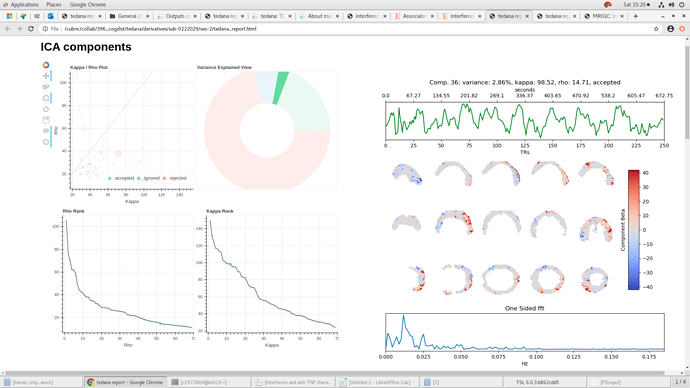Switch to the FSLeyes taskbar window
This screenshot has height=388, width=690.
tap(629, 382)
